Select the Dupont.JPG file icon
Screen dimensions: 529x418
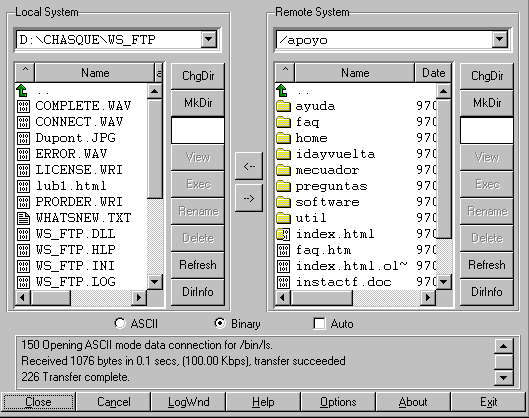click(23, 138)
